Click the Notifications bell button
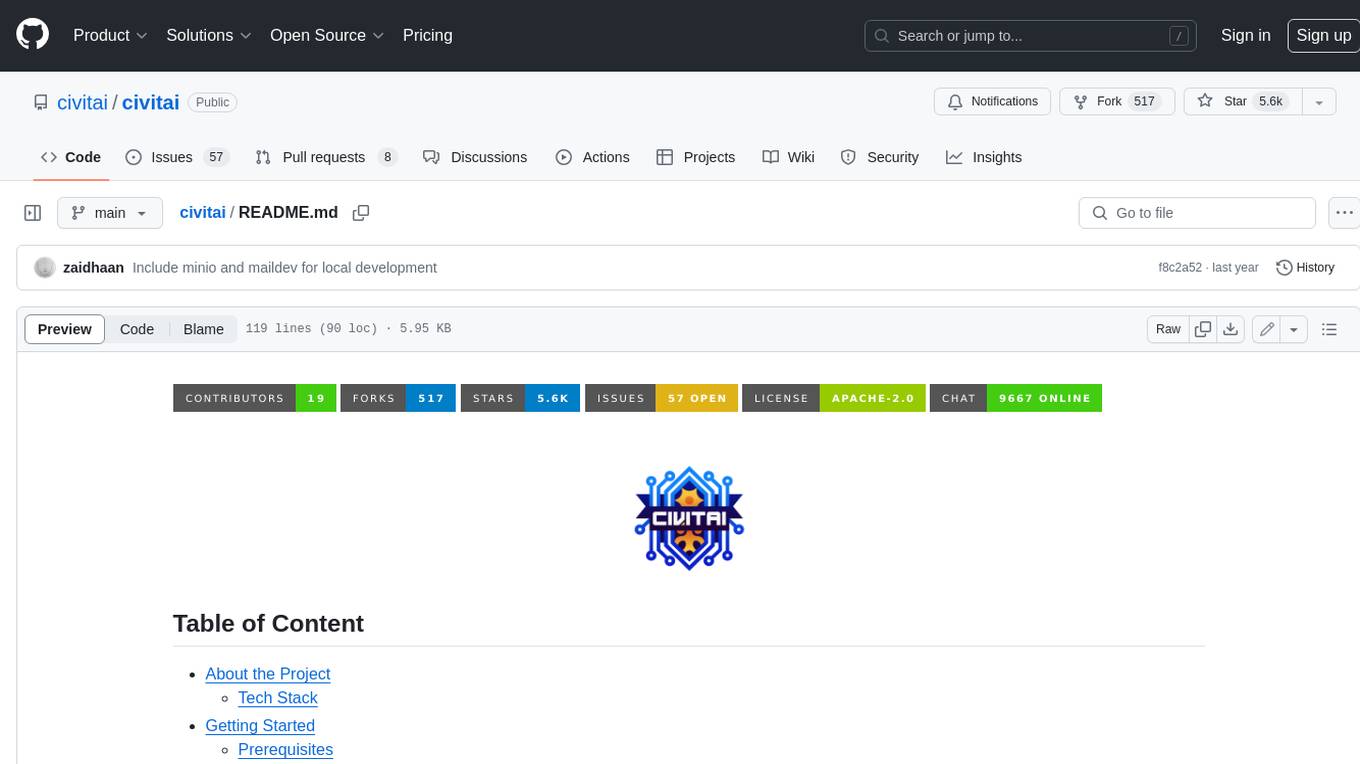The height and width of the screenshot is (764, 1360). coord(992,102)
